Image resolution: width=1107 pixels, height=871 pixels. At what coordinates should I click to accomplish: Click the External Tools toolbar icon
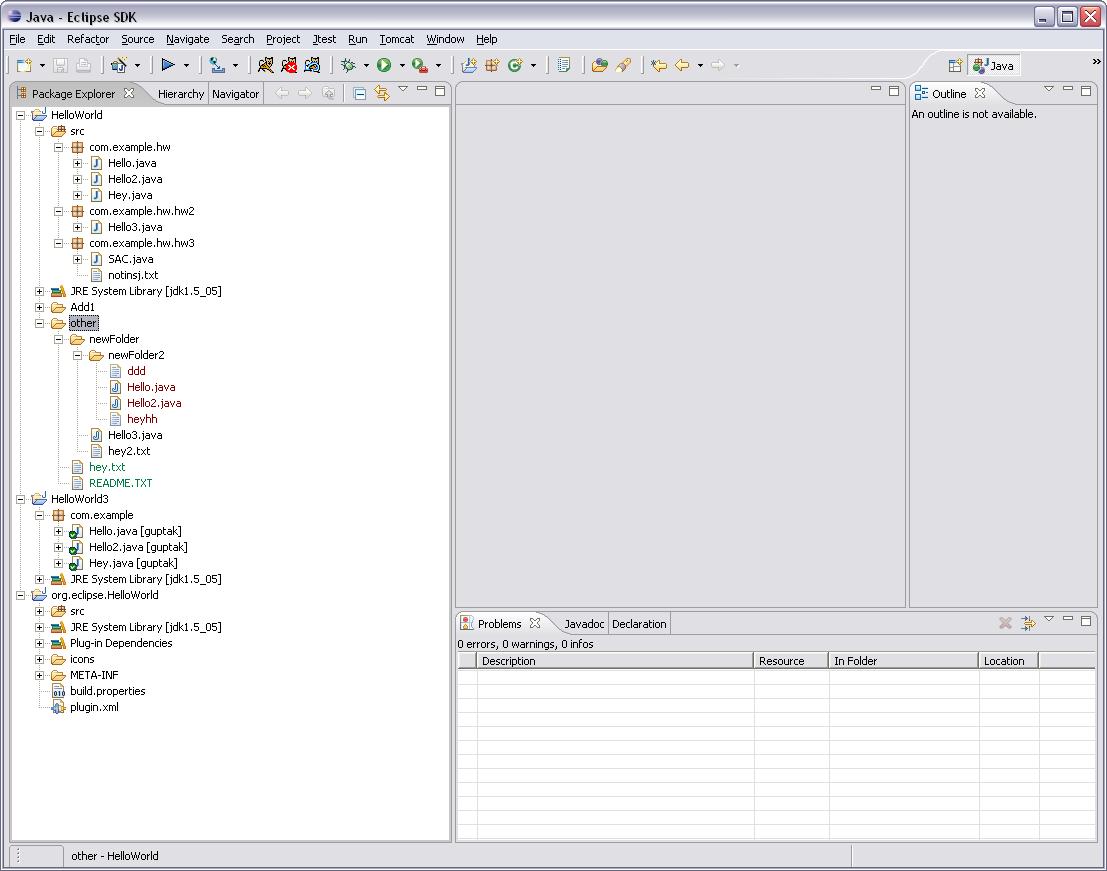[x=217, y=66]
